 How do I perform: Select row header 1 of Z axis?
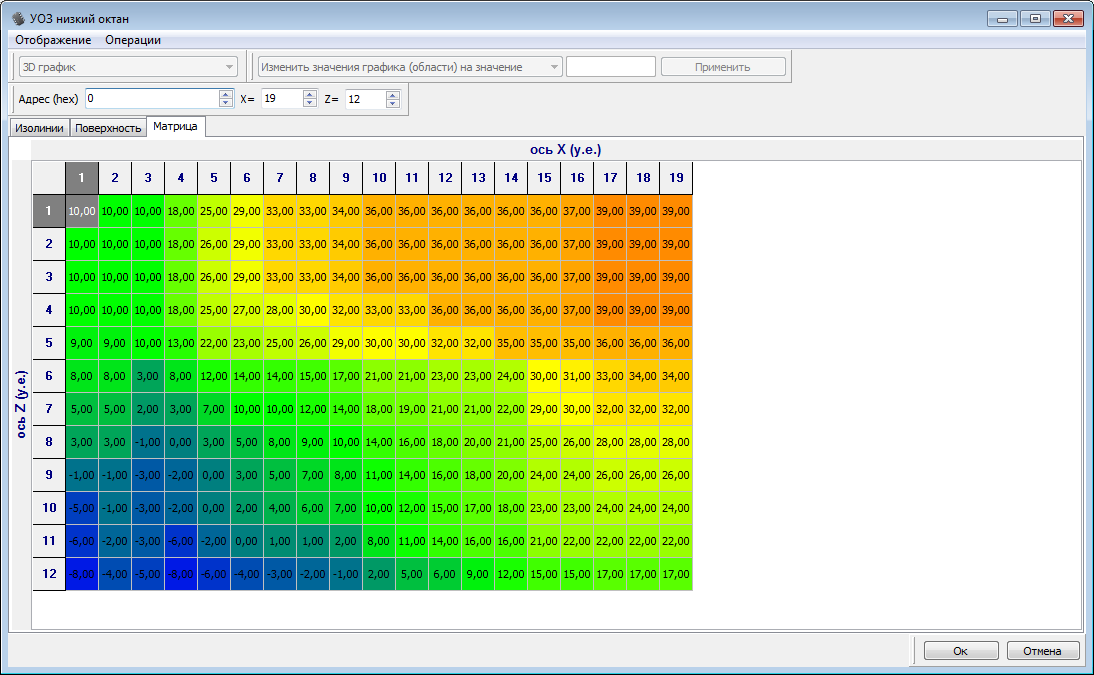49,211
